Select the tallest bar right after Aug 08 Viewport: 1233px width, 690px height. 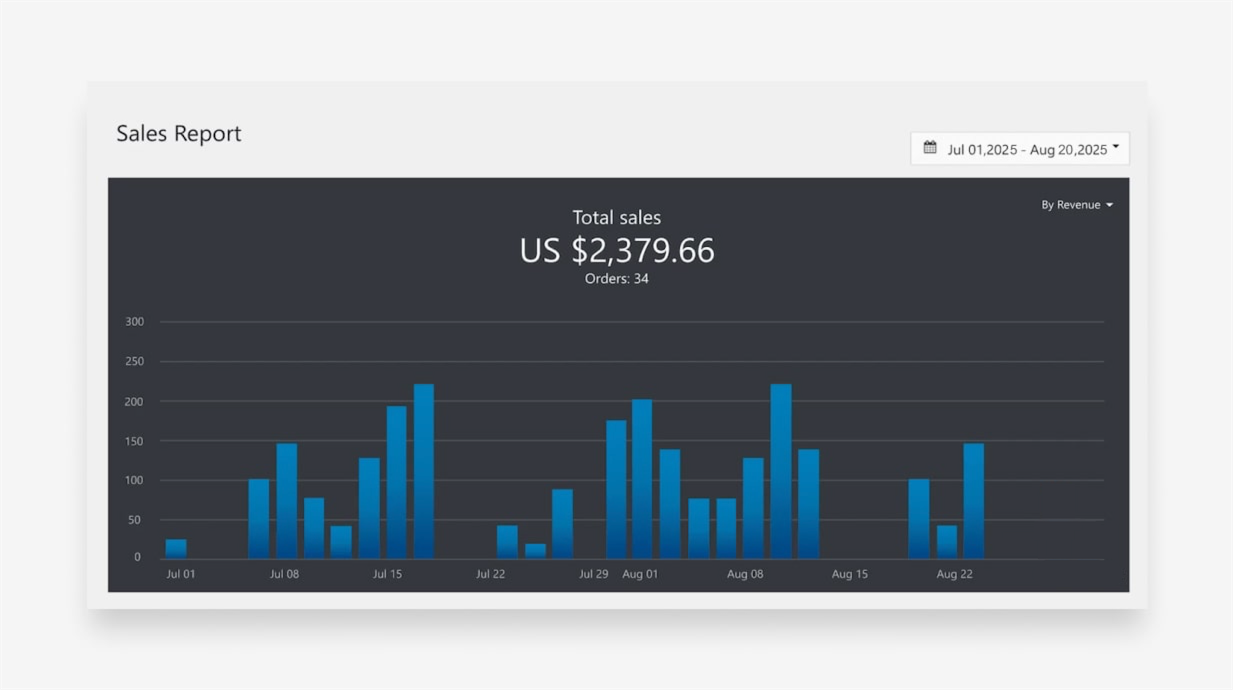(x=781, y=470)
